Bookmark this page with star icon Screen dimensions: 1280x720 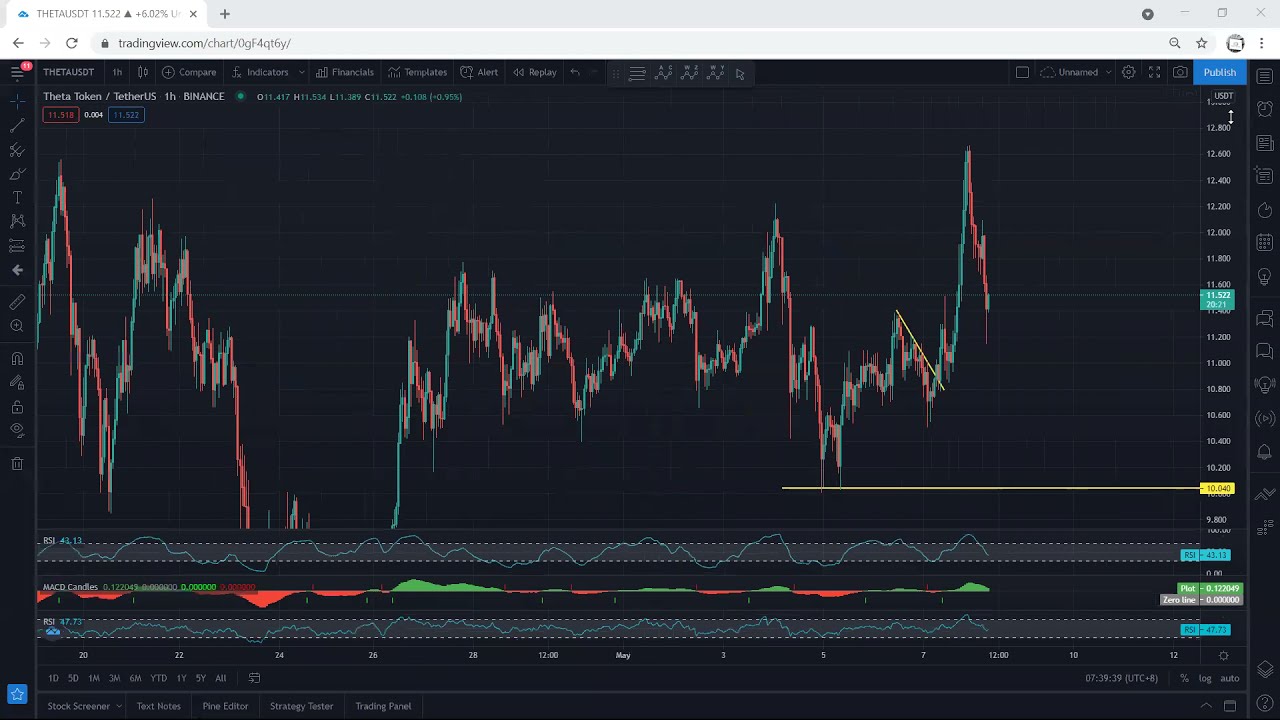[x=1202, y=43]
